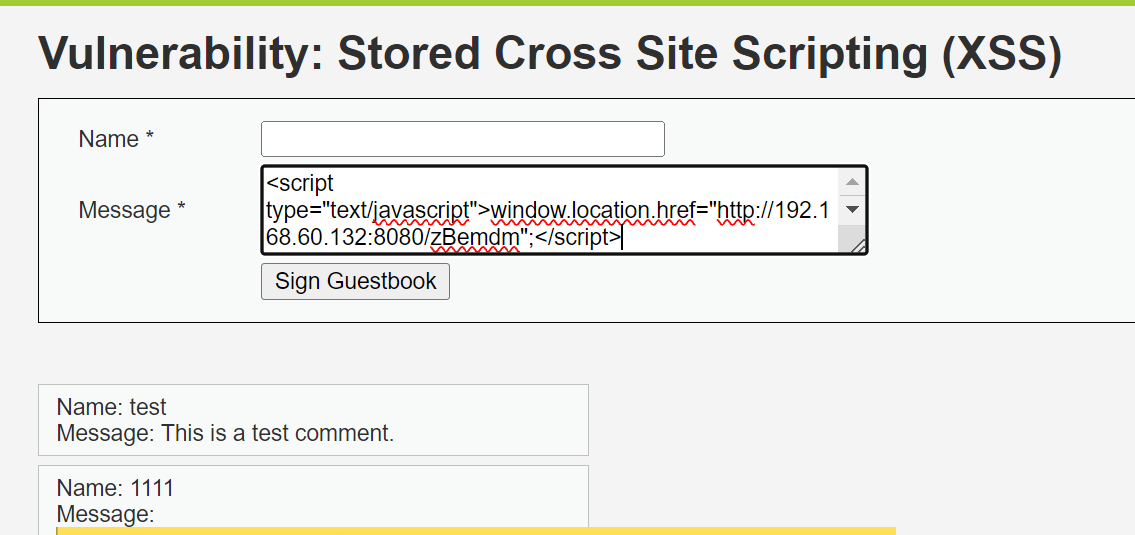
Task: Click 'window.location.href' inside the message box
Action: click(x=592, y=211)
